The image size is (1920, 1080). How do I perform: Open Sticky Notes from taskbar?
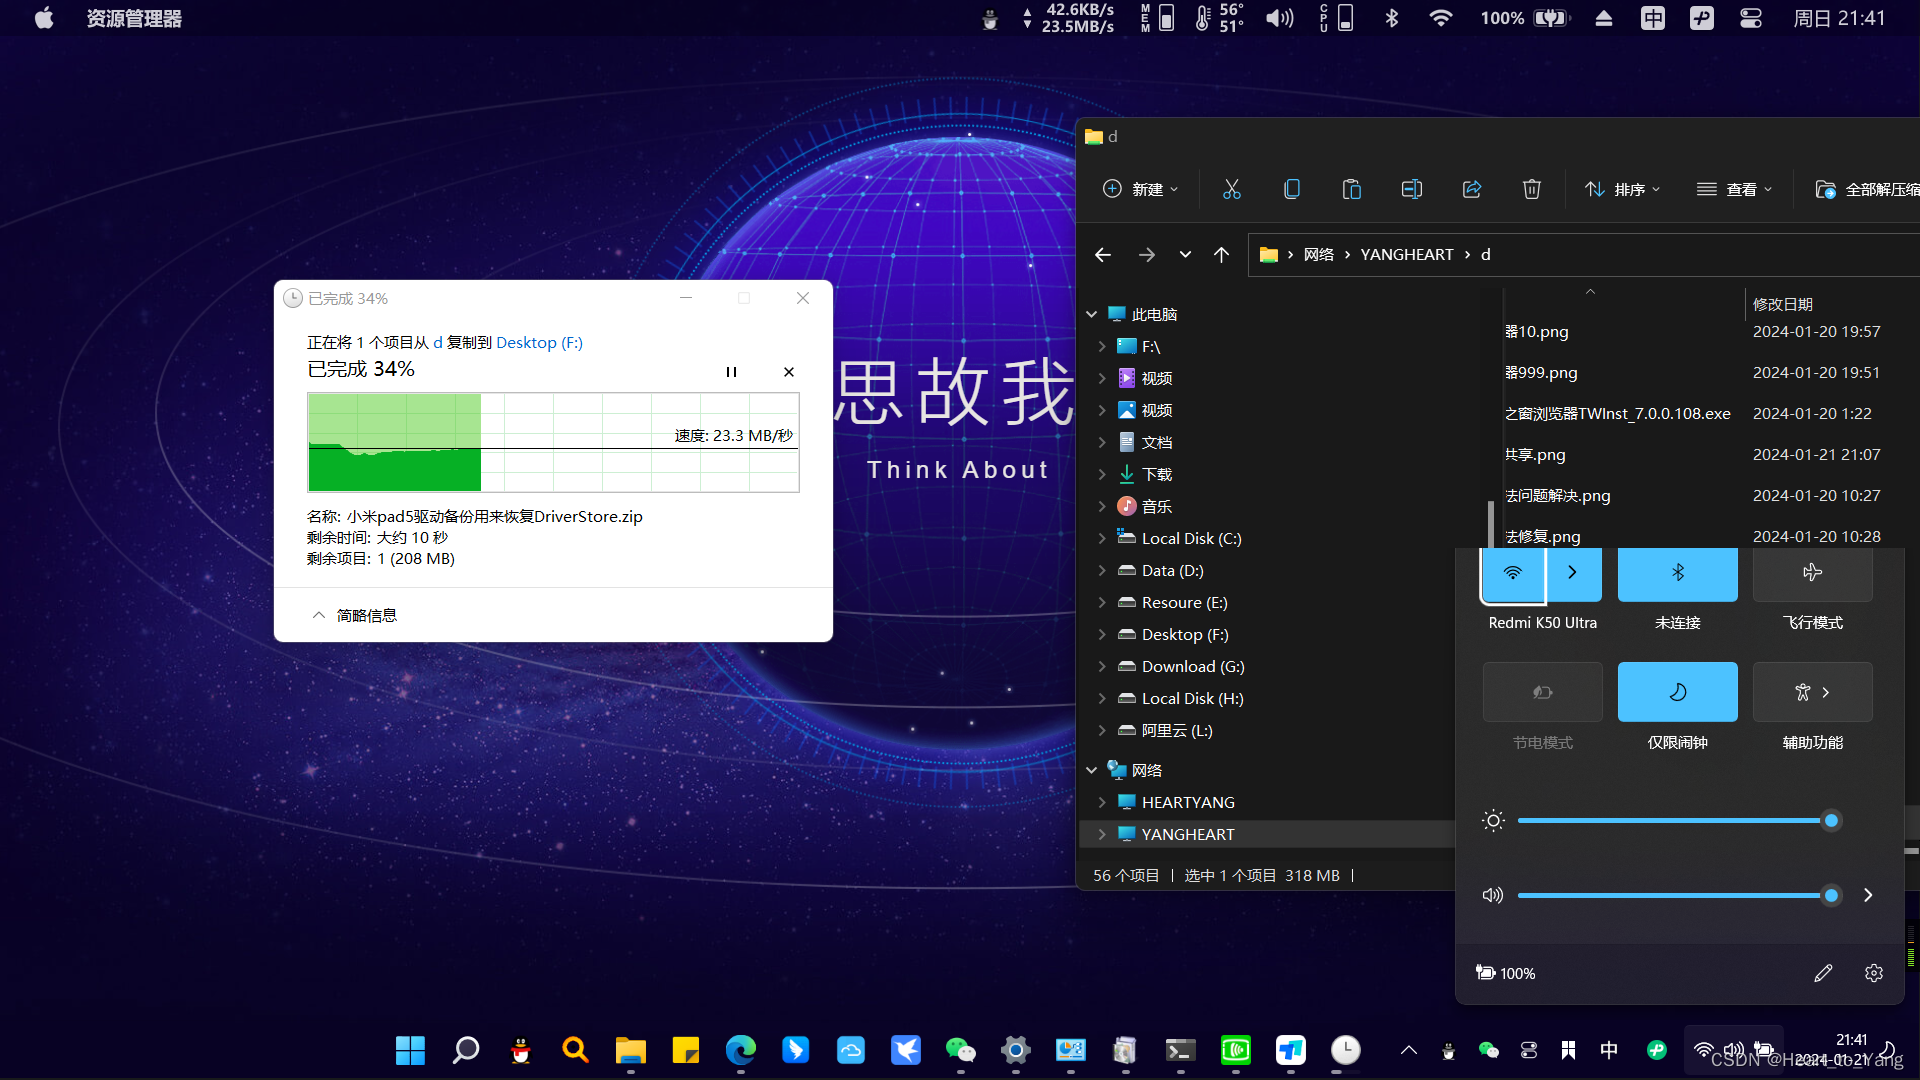pos(685,1050)
